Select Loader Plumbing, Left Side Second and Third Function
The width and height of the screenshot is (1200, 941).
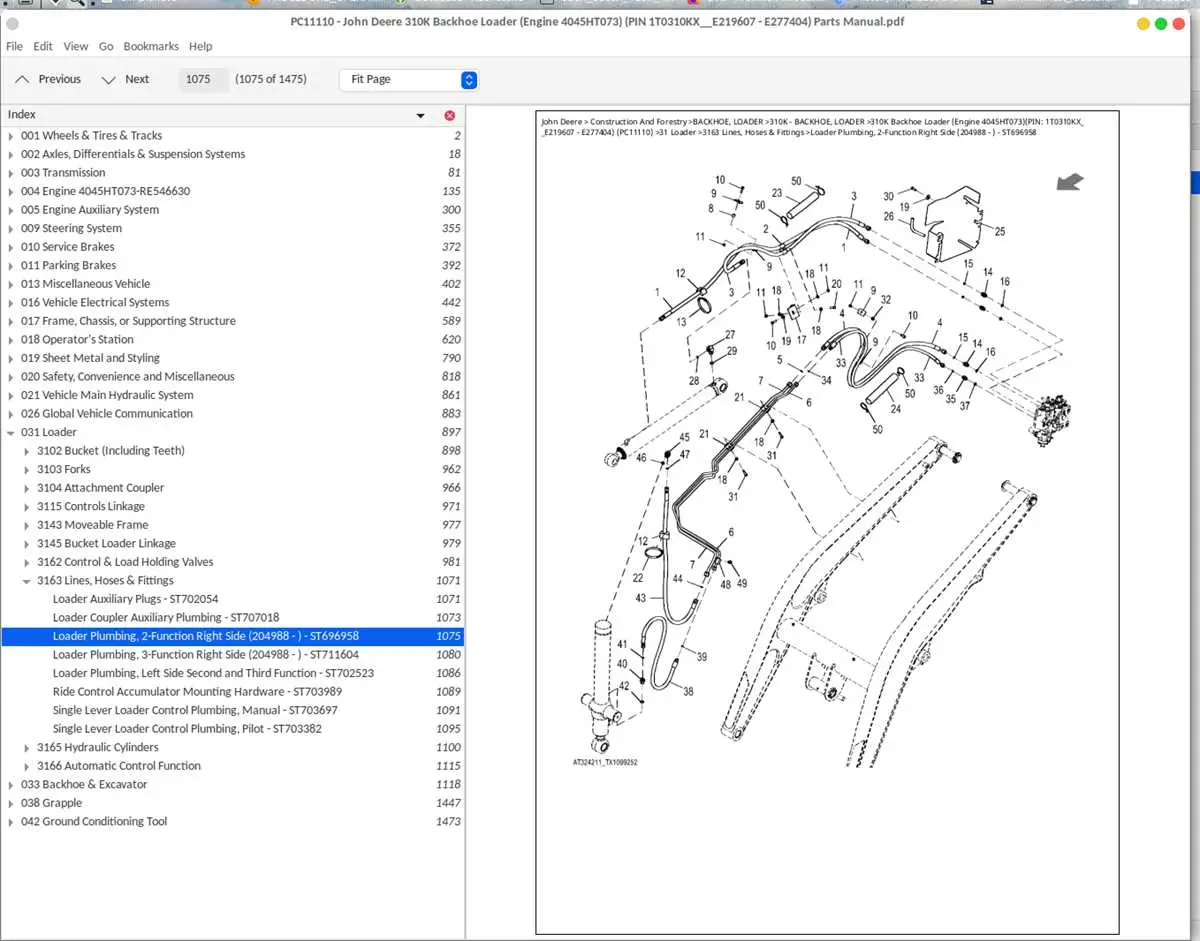pos(232,673)
